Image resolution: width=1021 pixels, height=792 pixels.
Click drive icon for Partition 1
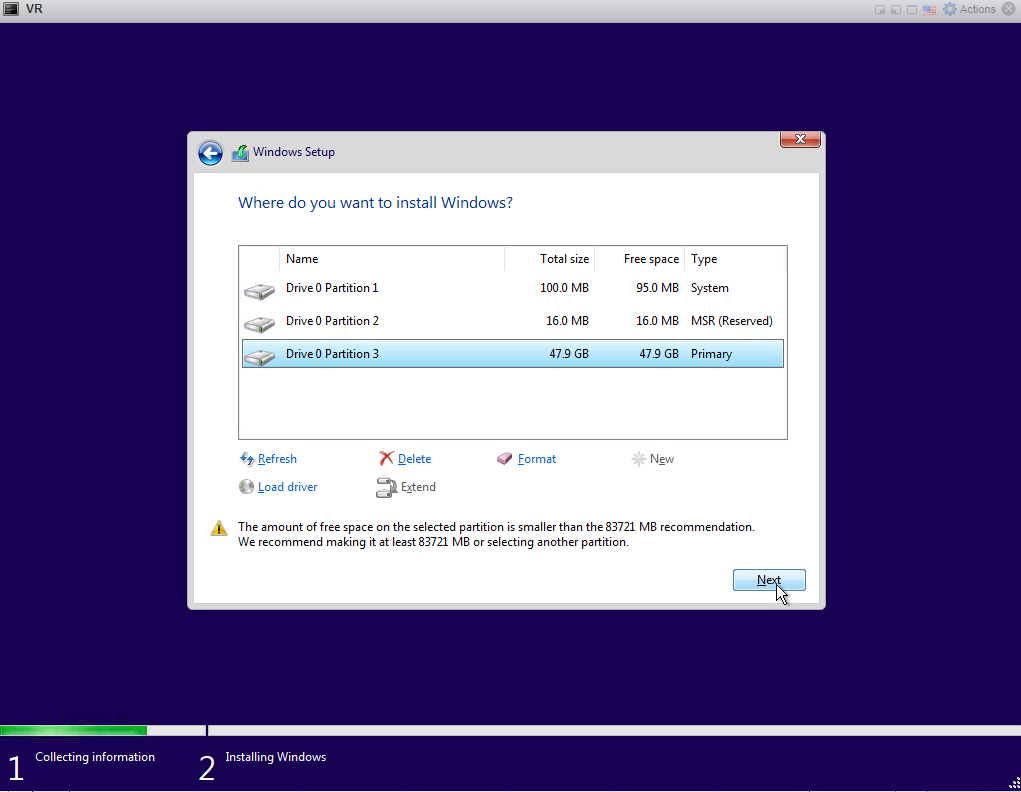tap(259, 290)
